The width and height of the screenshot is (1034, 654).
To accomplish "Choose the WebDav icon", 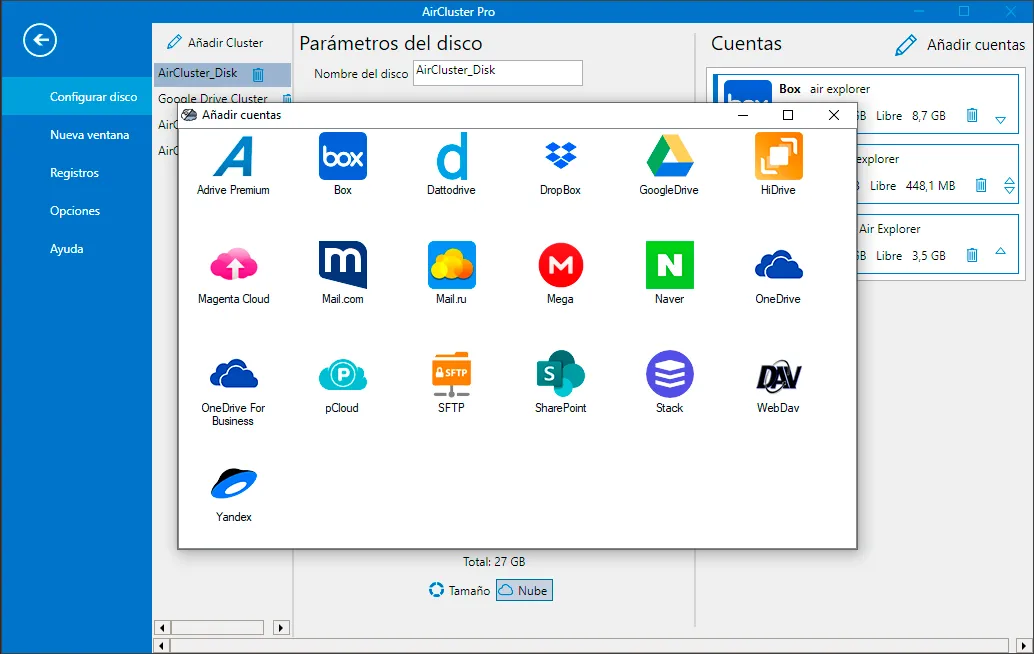I will (x=779, y=376).
